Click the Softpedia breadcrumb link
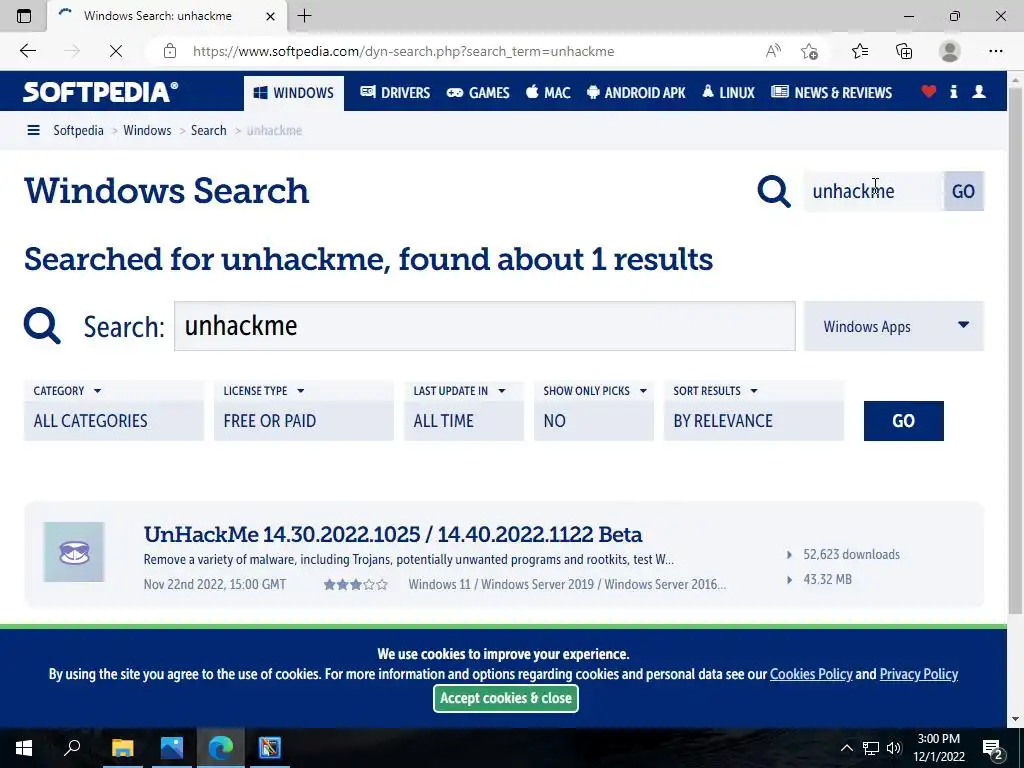Viewport: 1024px width, 768px height. 78,131
